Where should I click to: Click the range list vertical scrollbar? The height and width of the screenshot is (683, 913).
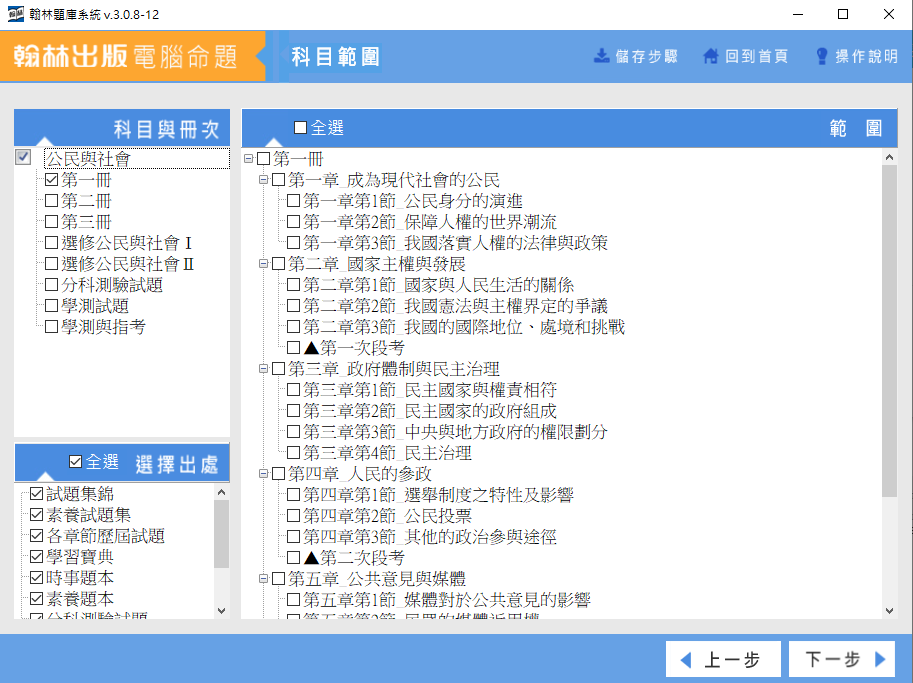click(890, 330)
